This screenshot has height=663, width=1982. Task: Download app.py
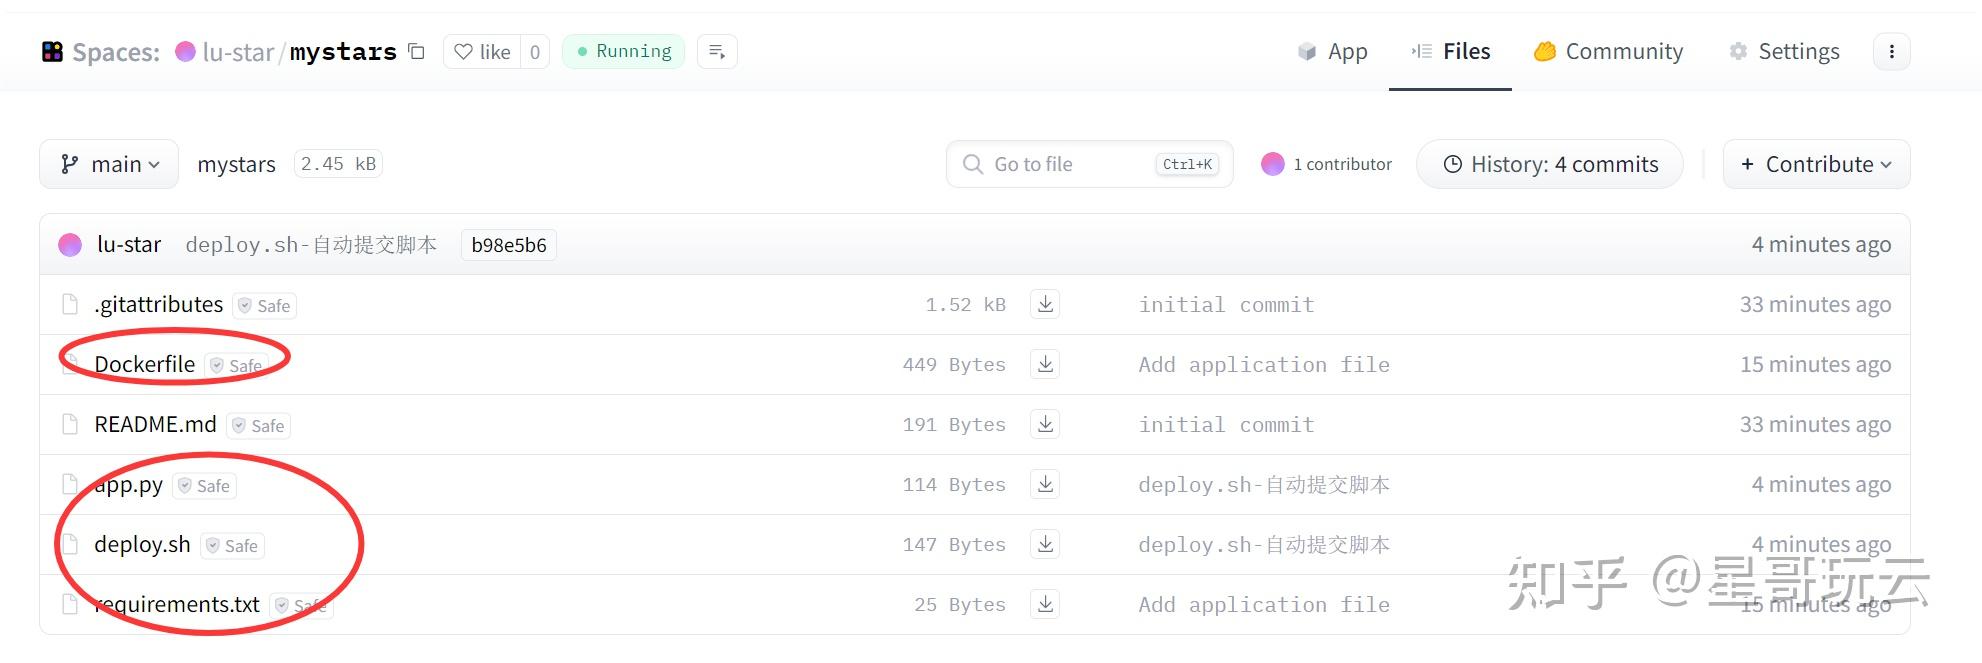click(x=1045, y=484)
